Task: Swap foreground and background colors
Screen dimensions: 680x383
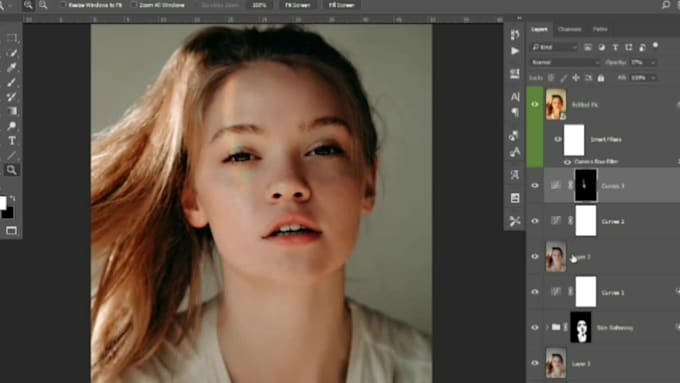Action: click(x=13, y=198)
